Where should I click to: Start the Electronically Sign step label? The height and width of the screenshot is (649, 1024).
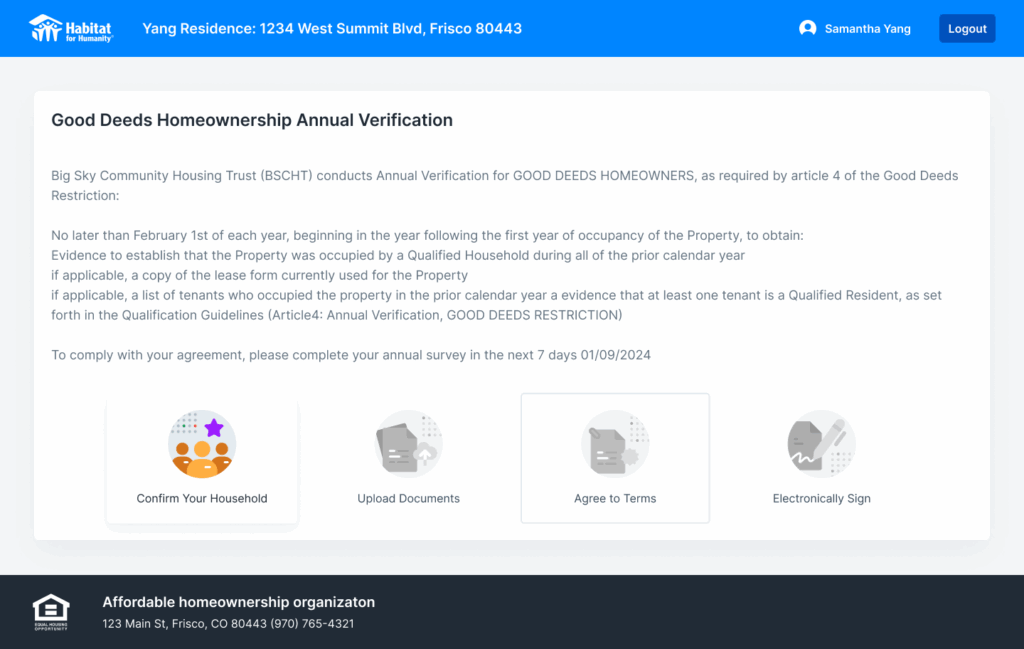click(821, 498)
